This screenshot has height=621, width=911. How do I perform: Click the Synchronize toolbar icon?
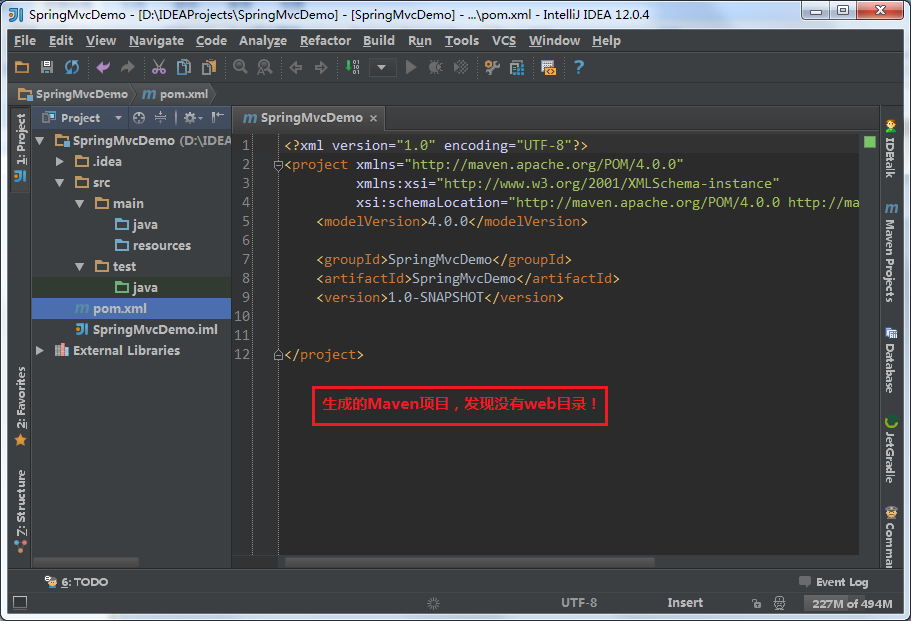coord(72,67)
